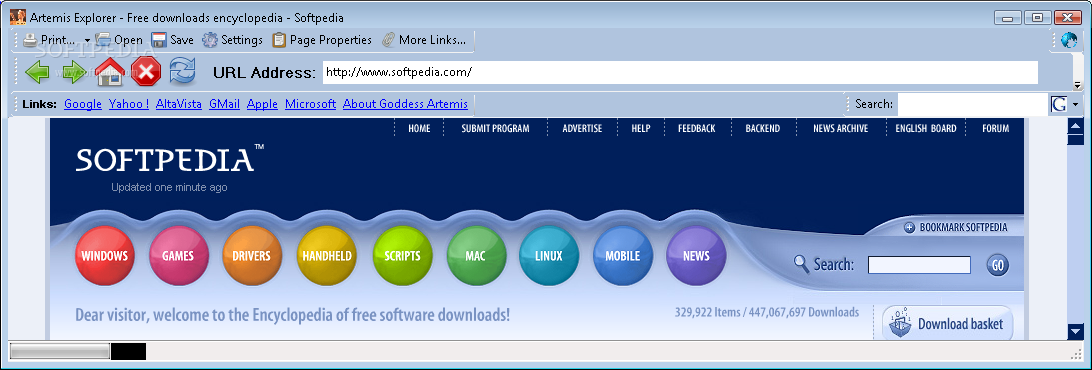Screen dimensions: 1092x370
Task: Open More Links with paperclip icon
Action: [x=423, y=40]
